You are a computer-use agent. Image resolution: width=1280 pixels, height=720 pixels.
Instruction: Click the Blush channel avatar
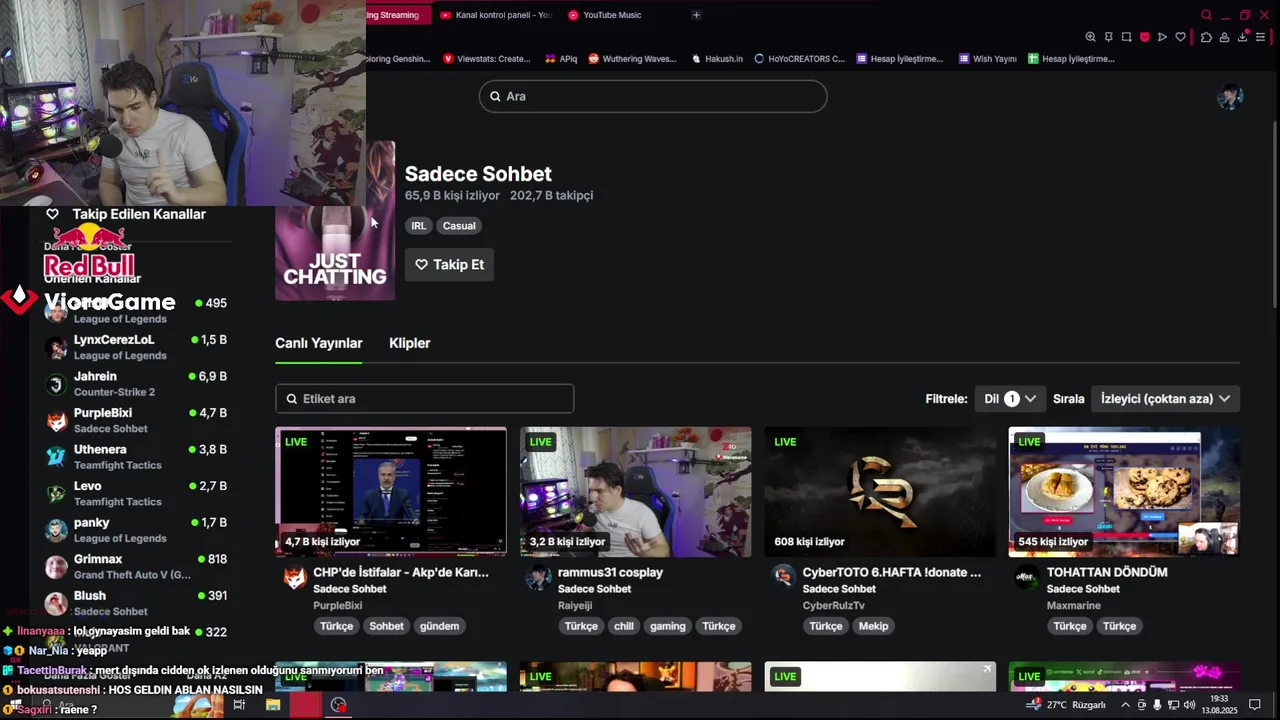point(57,603)
